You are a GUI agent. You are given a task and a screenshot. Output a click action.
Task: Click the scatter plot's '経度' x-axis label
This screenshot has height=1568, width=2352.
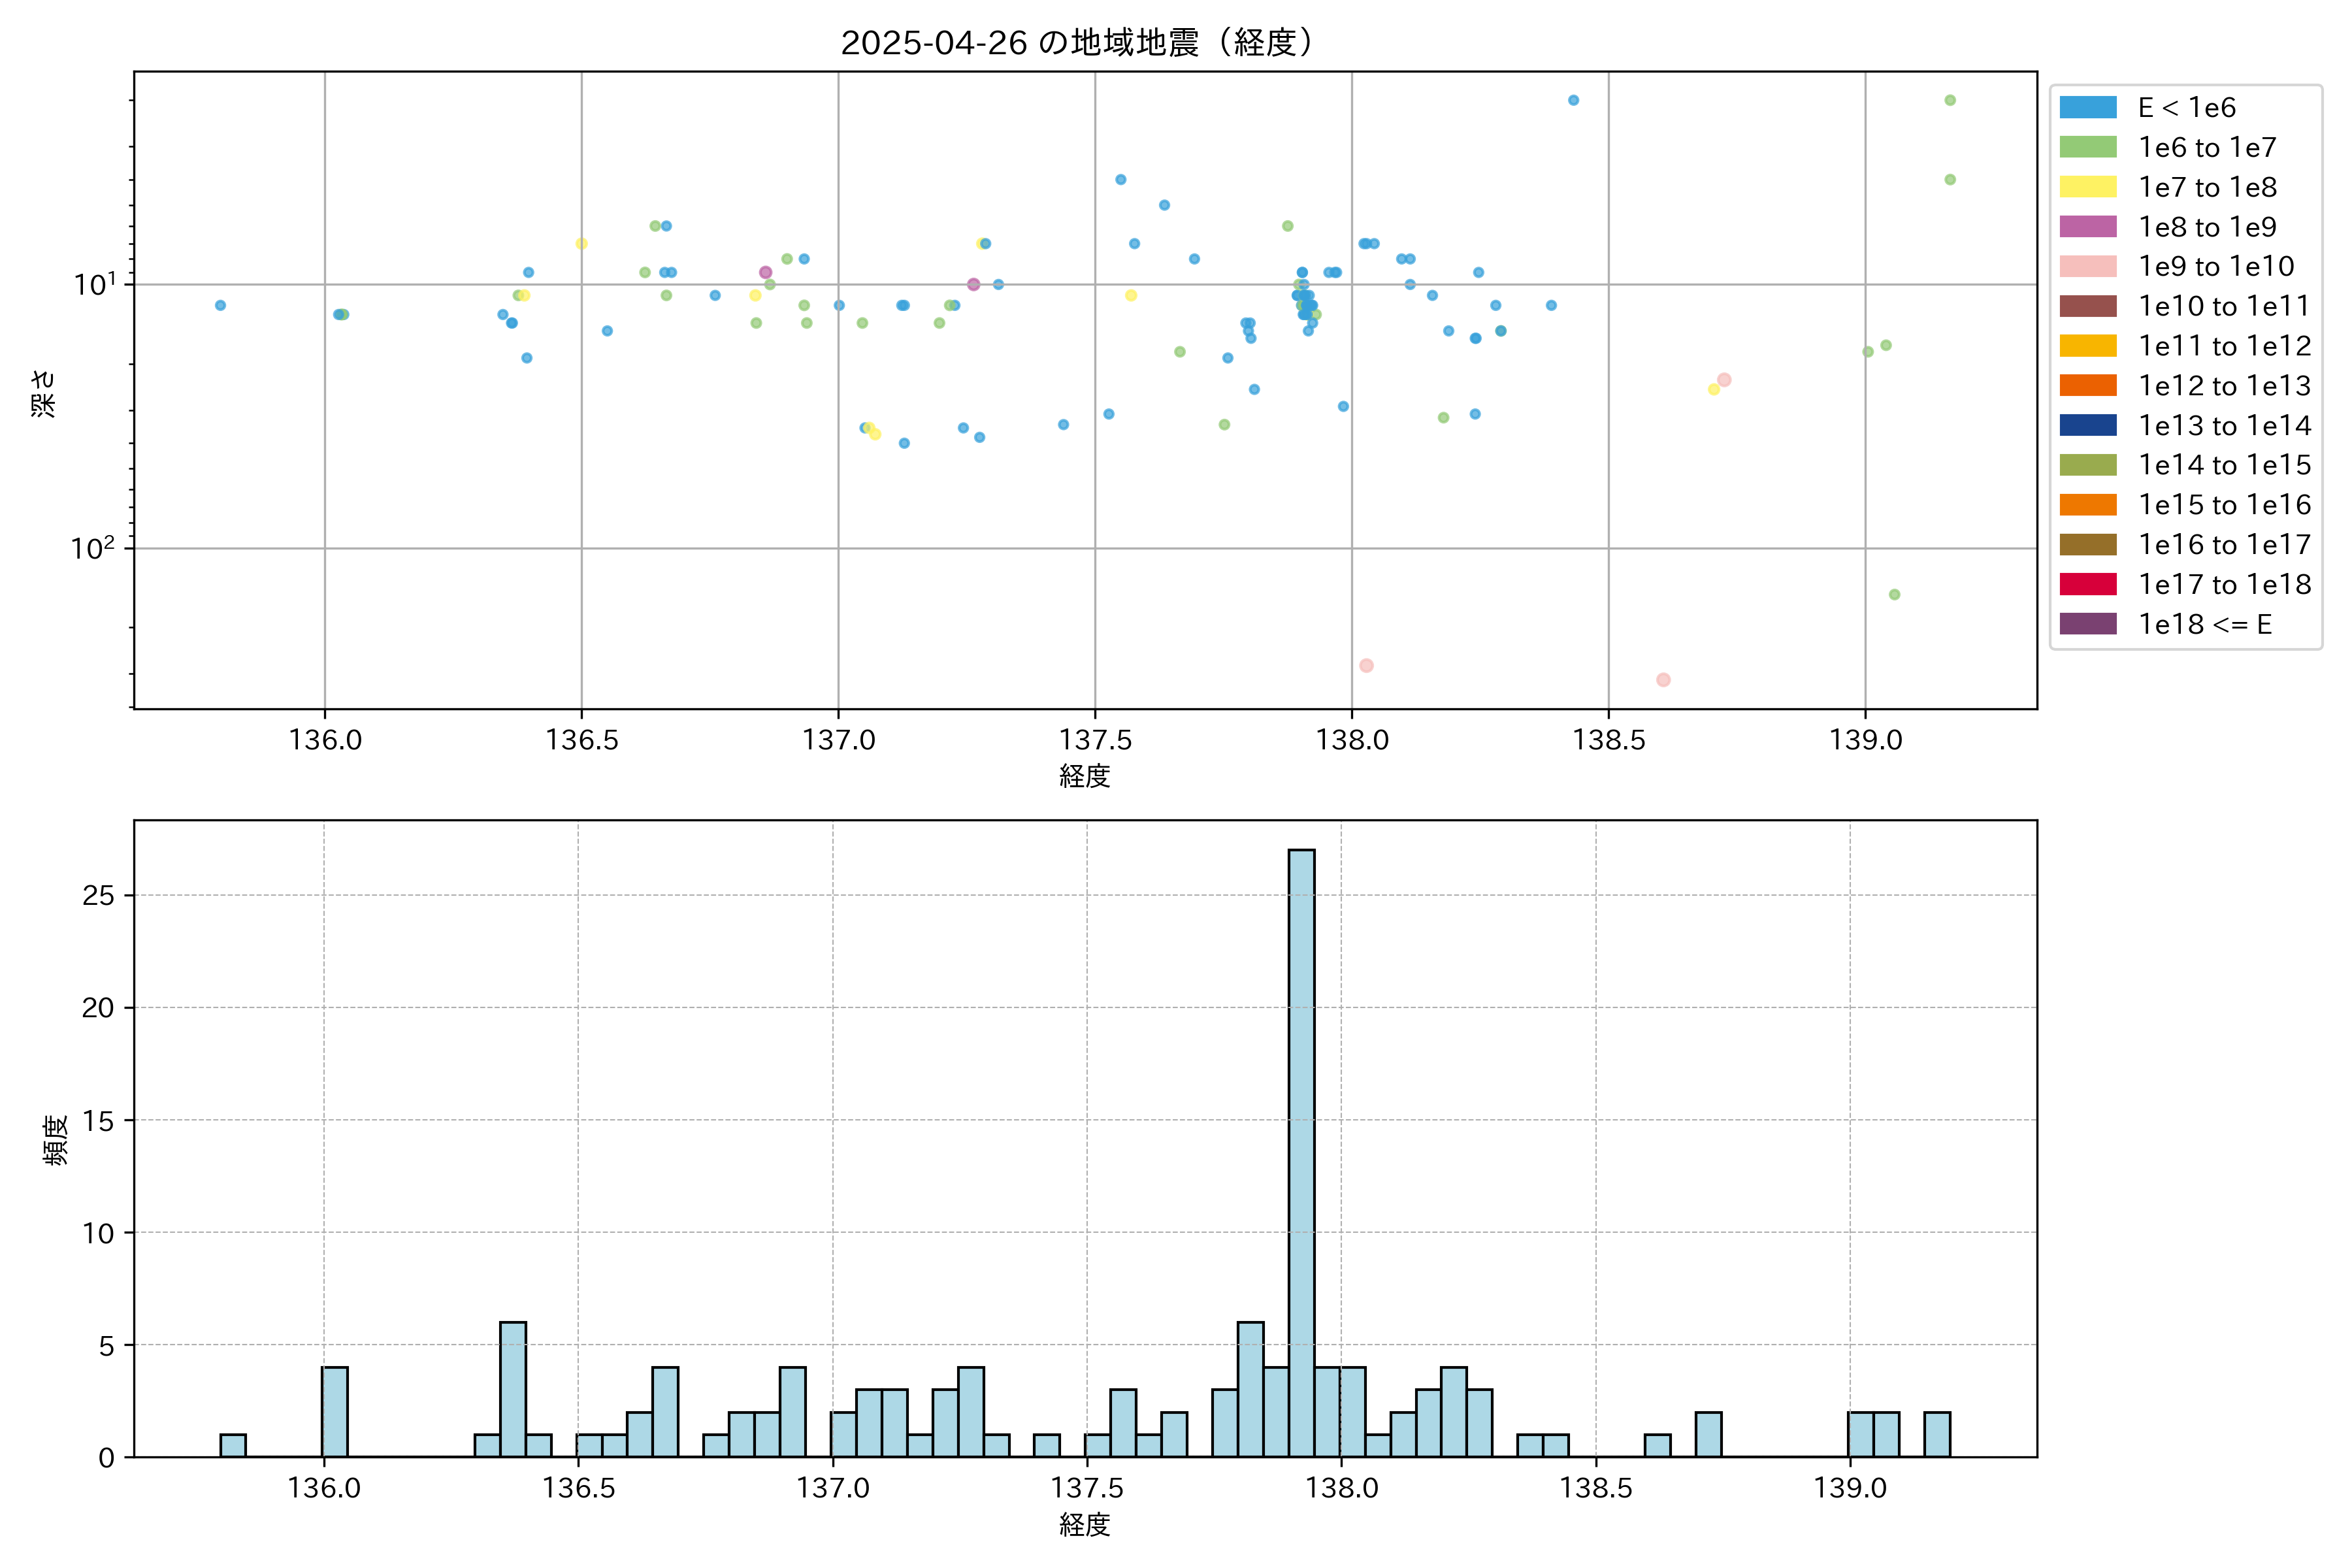pos(1085,776)
